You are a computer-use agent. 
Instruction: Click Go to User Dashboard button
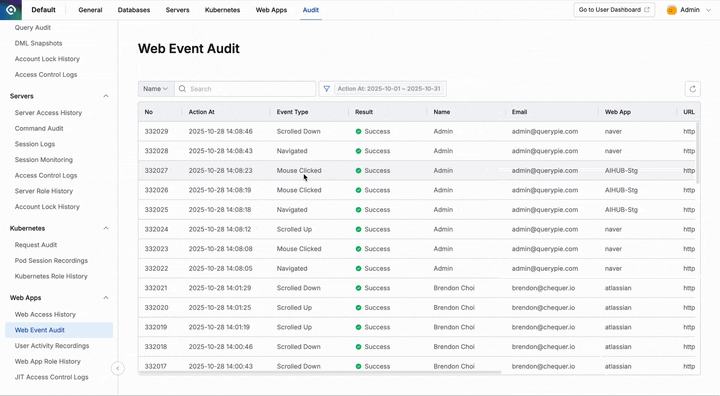click(x=614, y=10)
